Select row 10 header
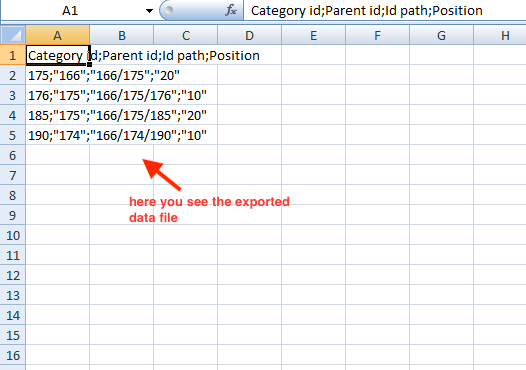This screenshot has height=370, width=526. [x=13, y=235]
